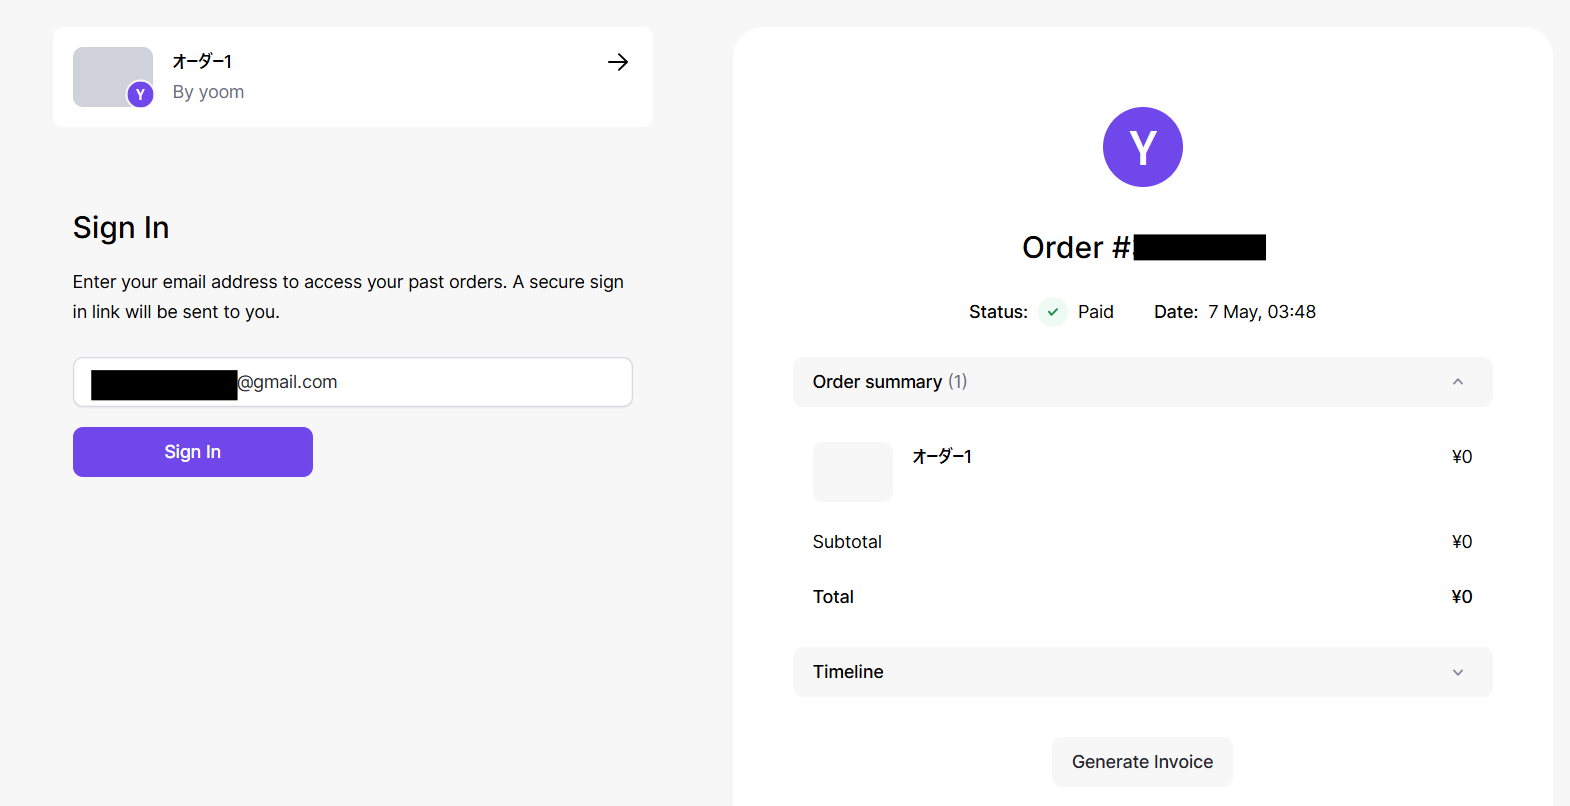Click the green Paid status checkmark icon

[x=1053, y=312]
